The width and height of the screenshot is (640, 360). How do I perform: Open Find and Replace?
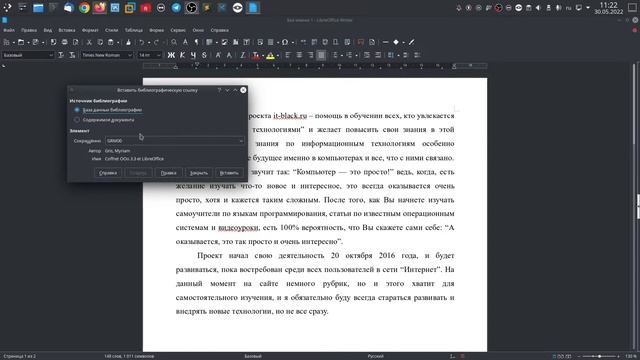(x=174, y=42)
